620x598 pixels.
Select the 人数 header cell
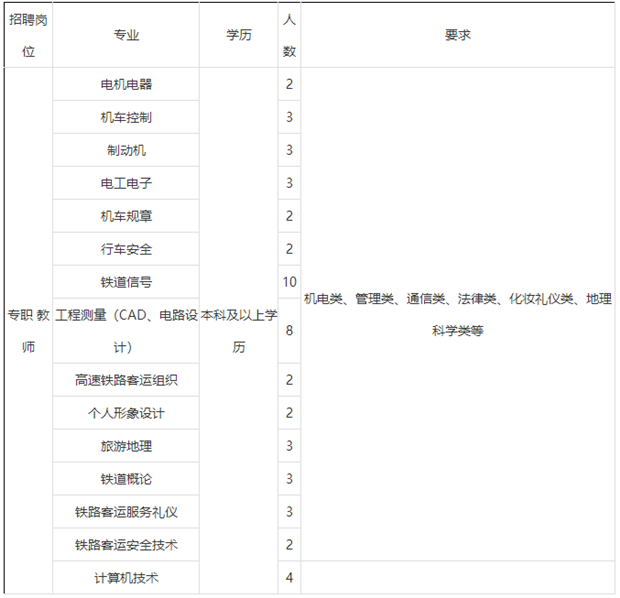tap(289, 35)
